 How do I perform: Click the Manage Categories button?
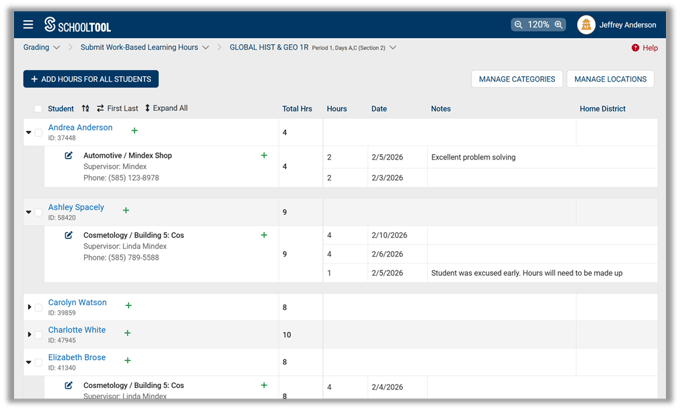[x=516, y=79]
